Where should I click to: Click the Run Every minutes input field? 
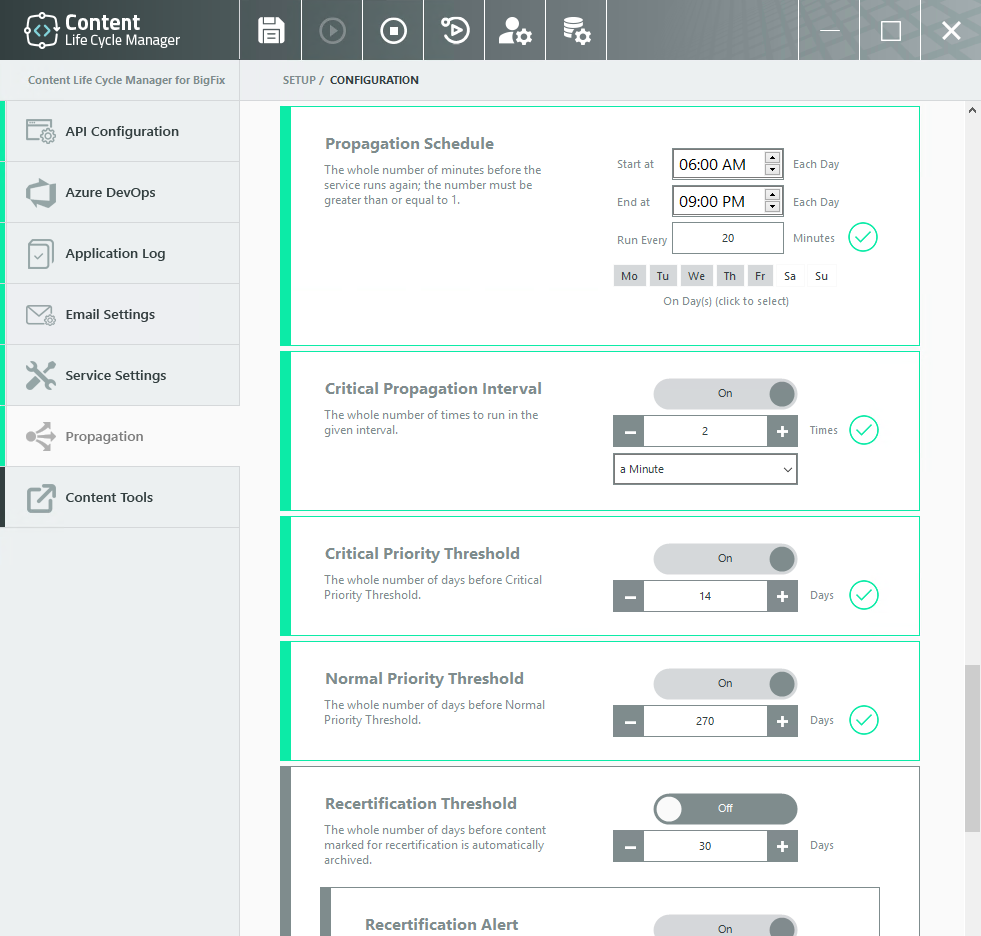[x=728, y=238]
